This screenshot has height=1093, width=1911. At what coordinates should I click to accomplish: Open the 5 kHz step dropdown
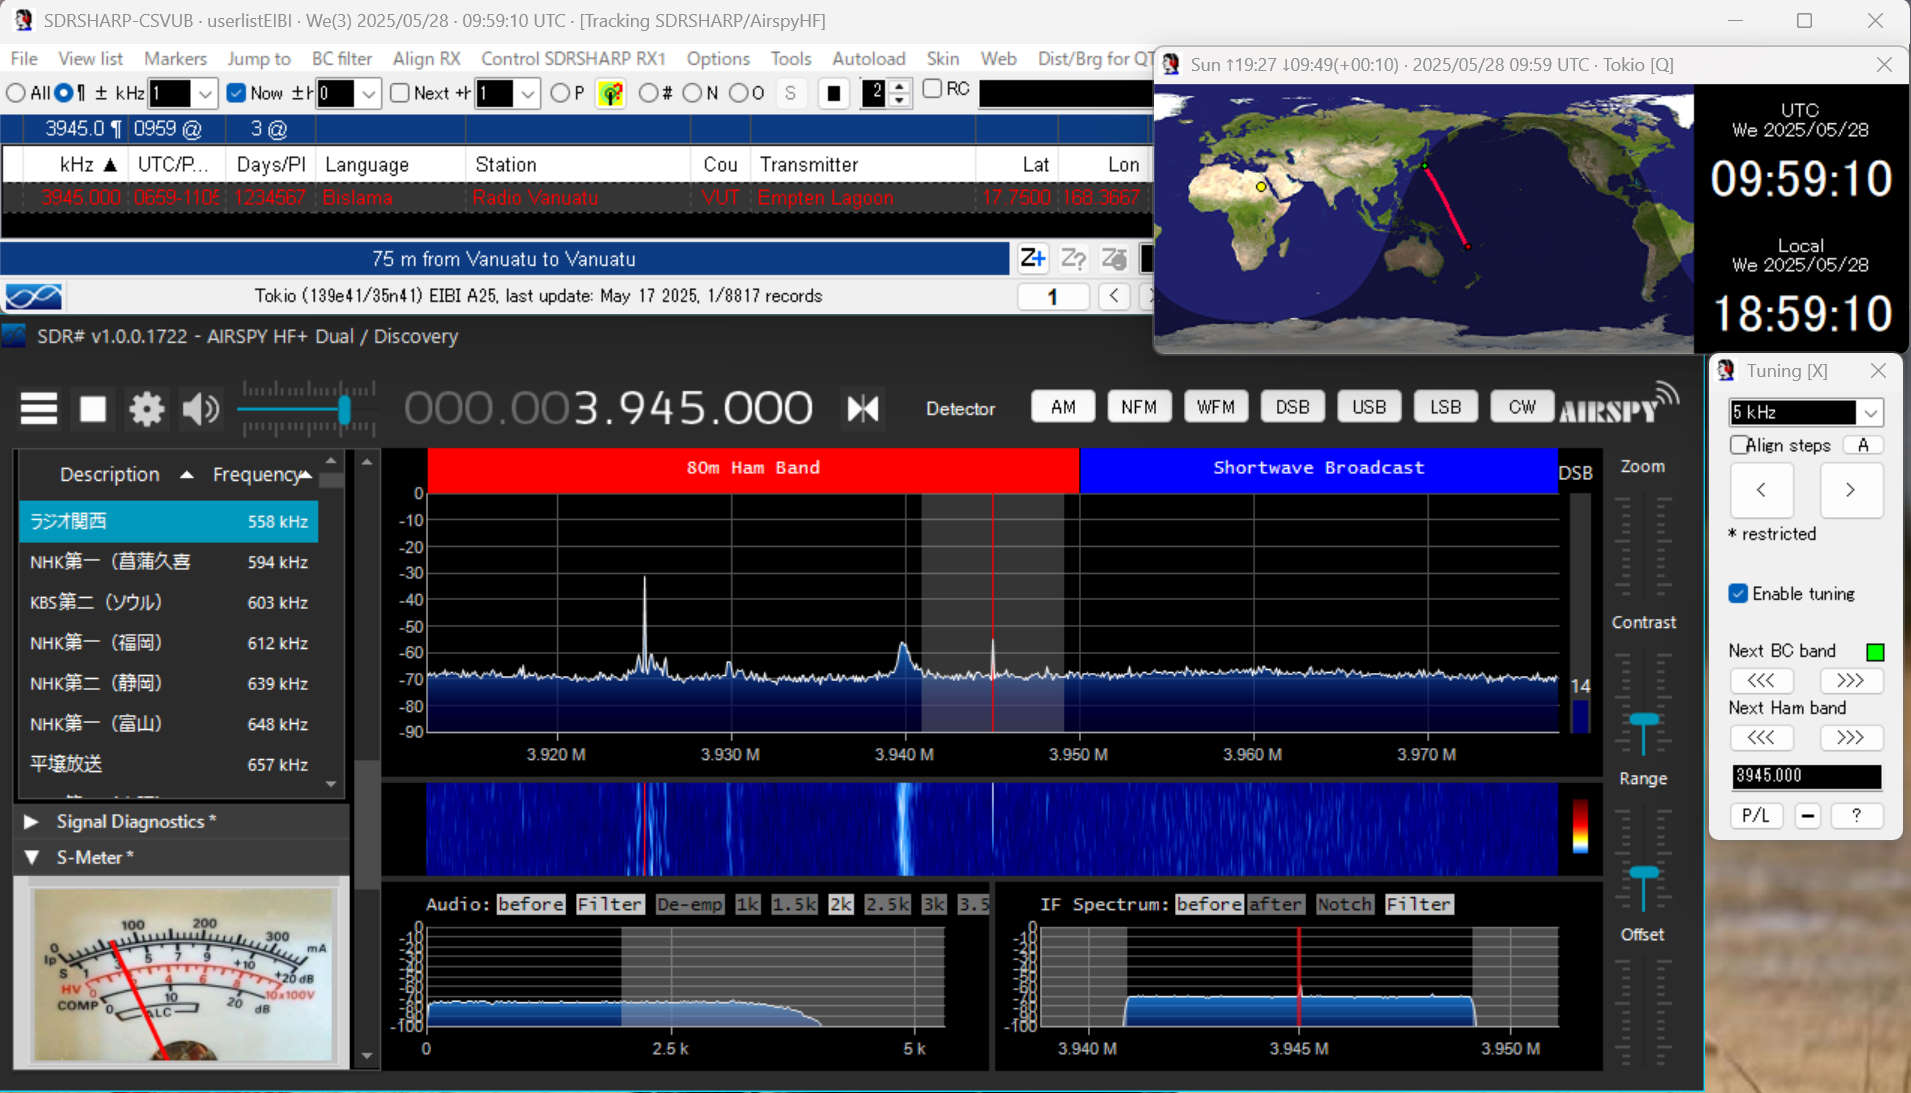click(1870, 412)
